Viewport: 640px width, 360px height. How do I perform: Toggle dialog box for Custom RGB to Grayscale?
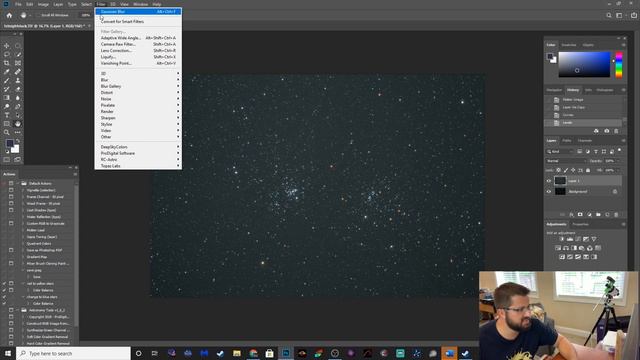tap(11, 223)
